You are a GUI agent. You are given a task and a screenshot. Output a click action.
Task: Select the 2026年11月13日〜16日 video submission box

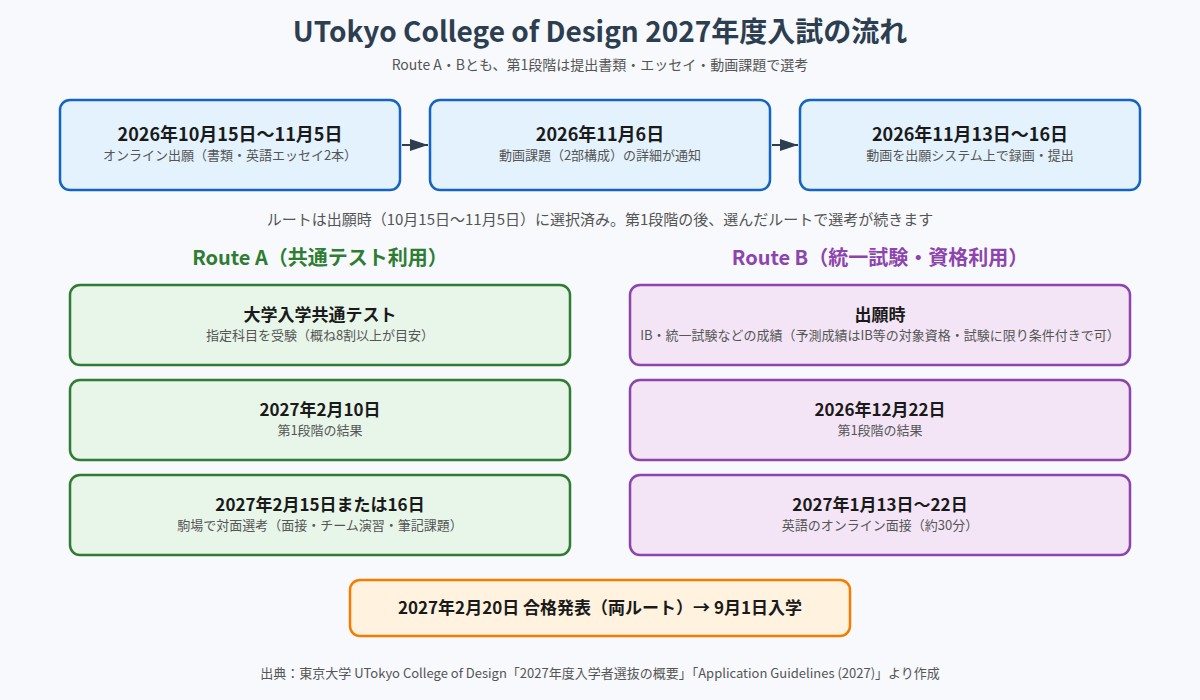click(970, 145)
